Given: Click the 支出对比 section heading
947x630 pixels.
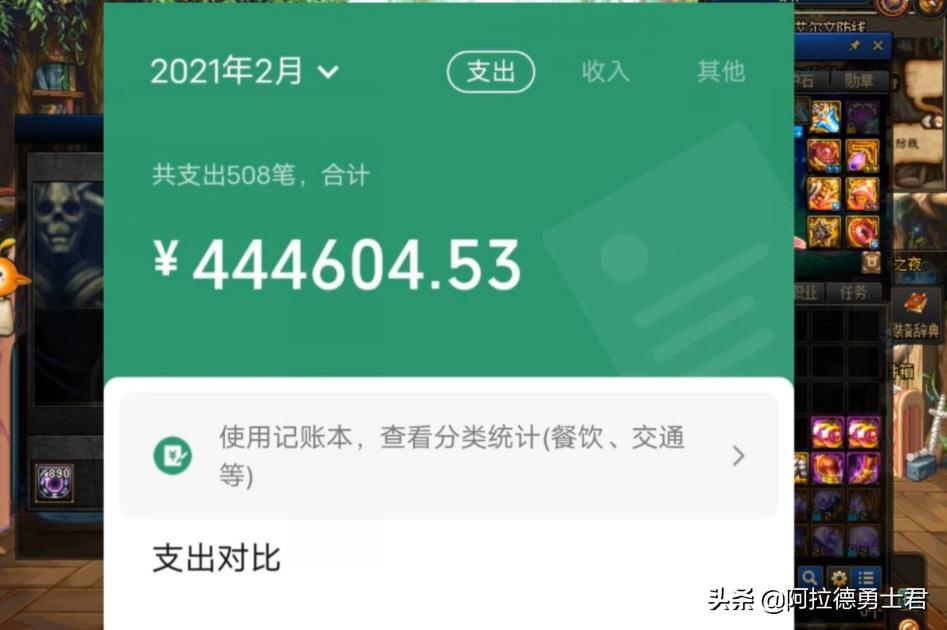Looking at the screenshot, I should (x=216, y=558).
